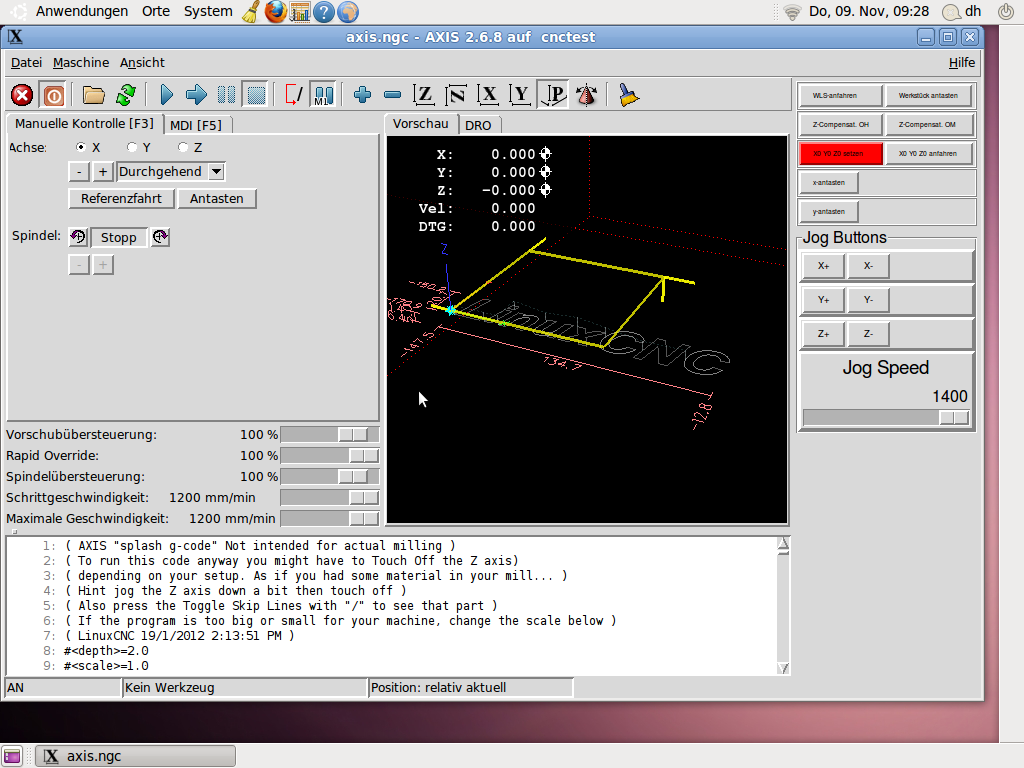Switch to Manuelle Kontrolle [F3] tab
This screenshot has width=1024, height=768.
click(x=84, y=123)
